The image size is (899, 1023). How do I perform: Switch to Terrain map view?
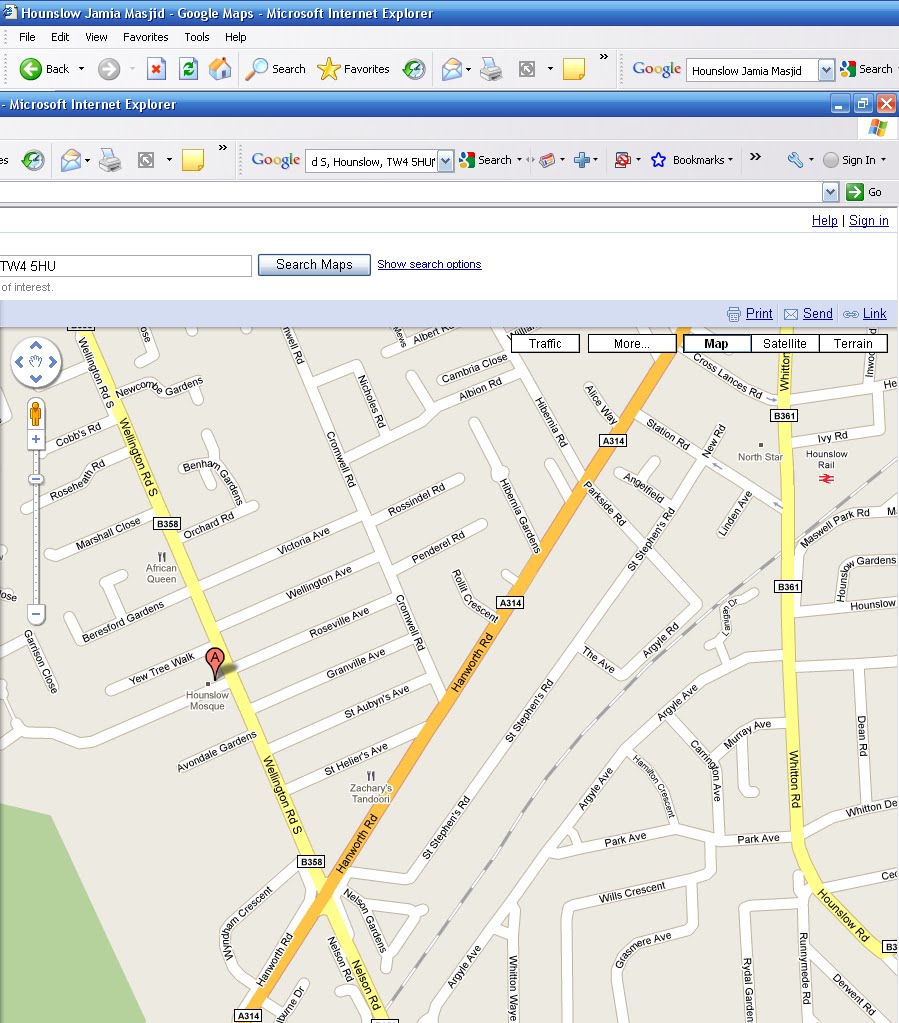pos(853,344)
